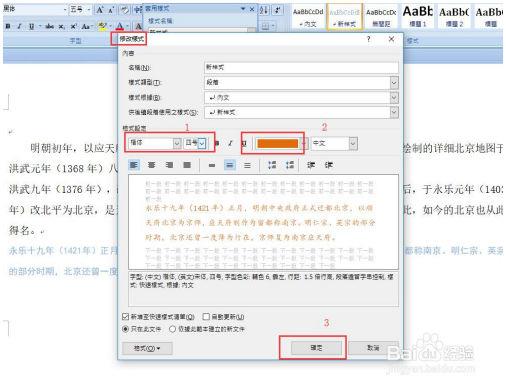Image resolution: width=506 pixels, height=389 pixels.
Task: Click decrease indent icon in dialog
Action: click(311, 165)
